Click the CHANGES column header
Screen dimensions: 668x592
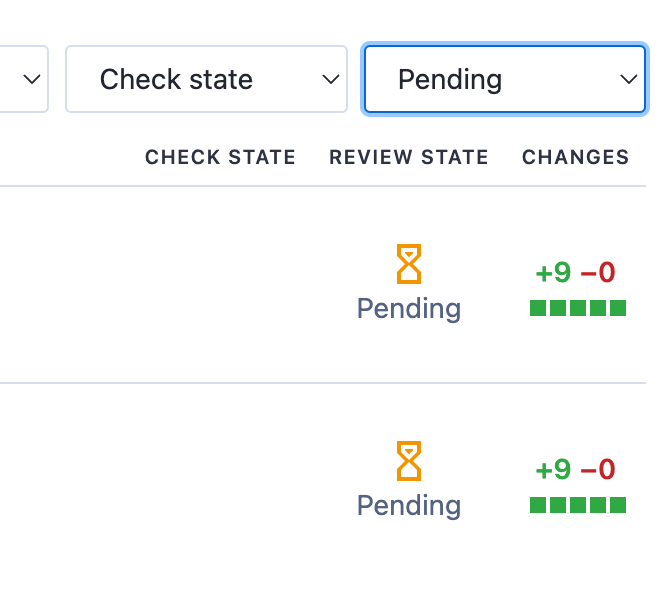[x=576, y=157]
